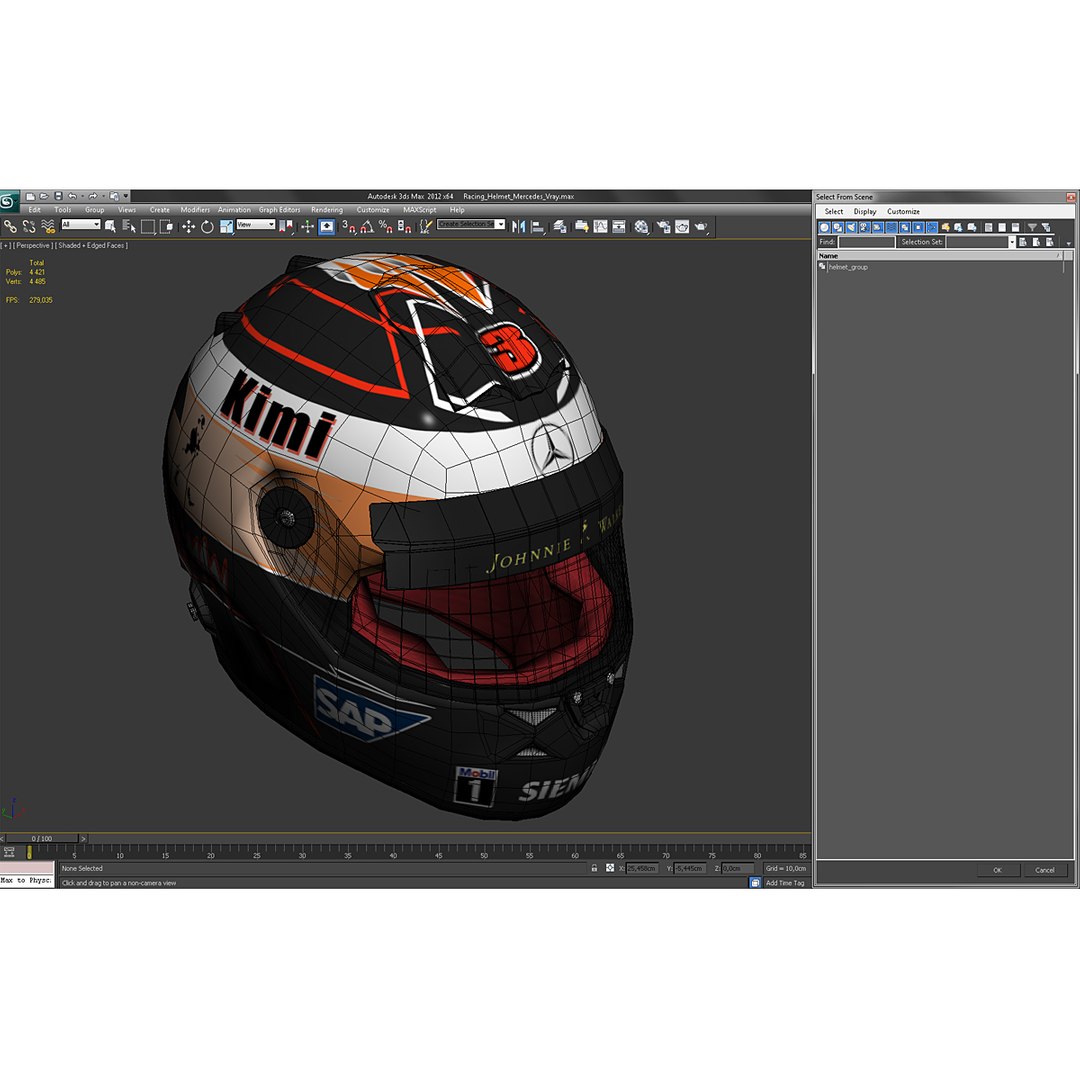Expand the small arrow beside Selection Set icons
The image size is (1080, 1080).
point(1068,243)
